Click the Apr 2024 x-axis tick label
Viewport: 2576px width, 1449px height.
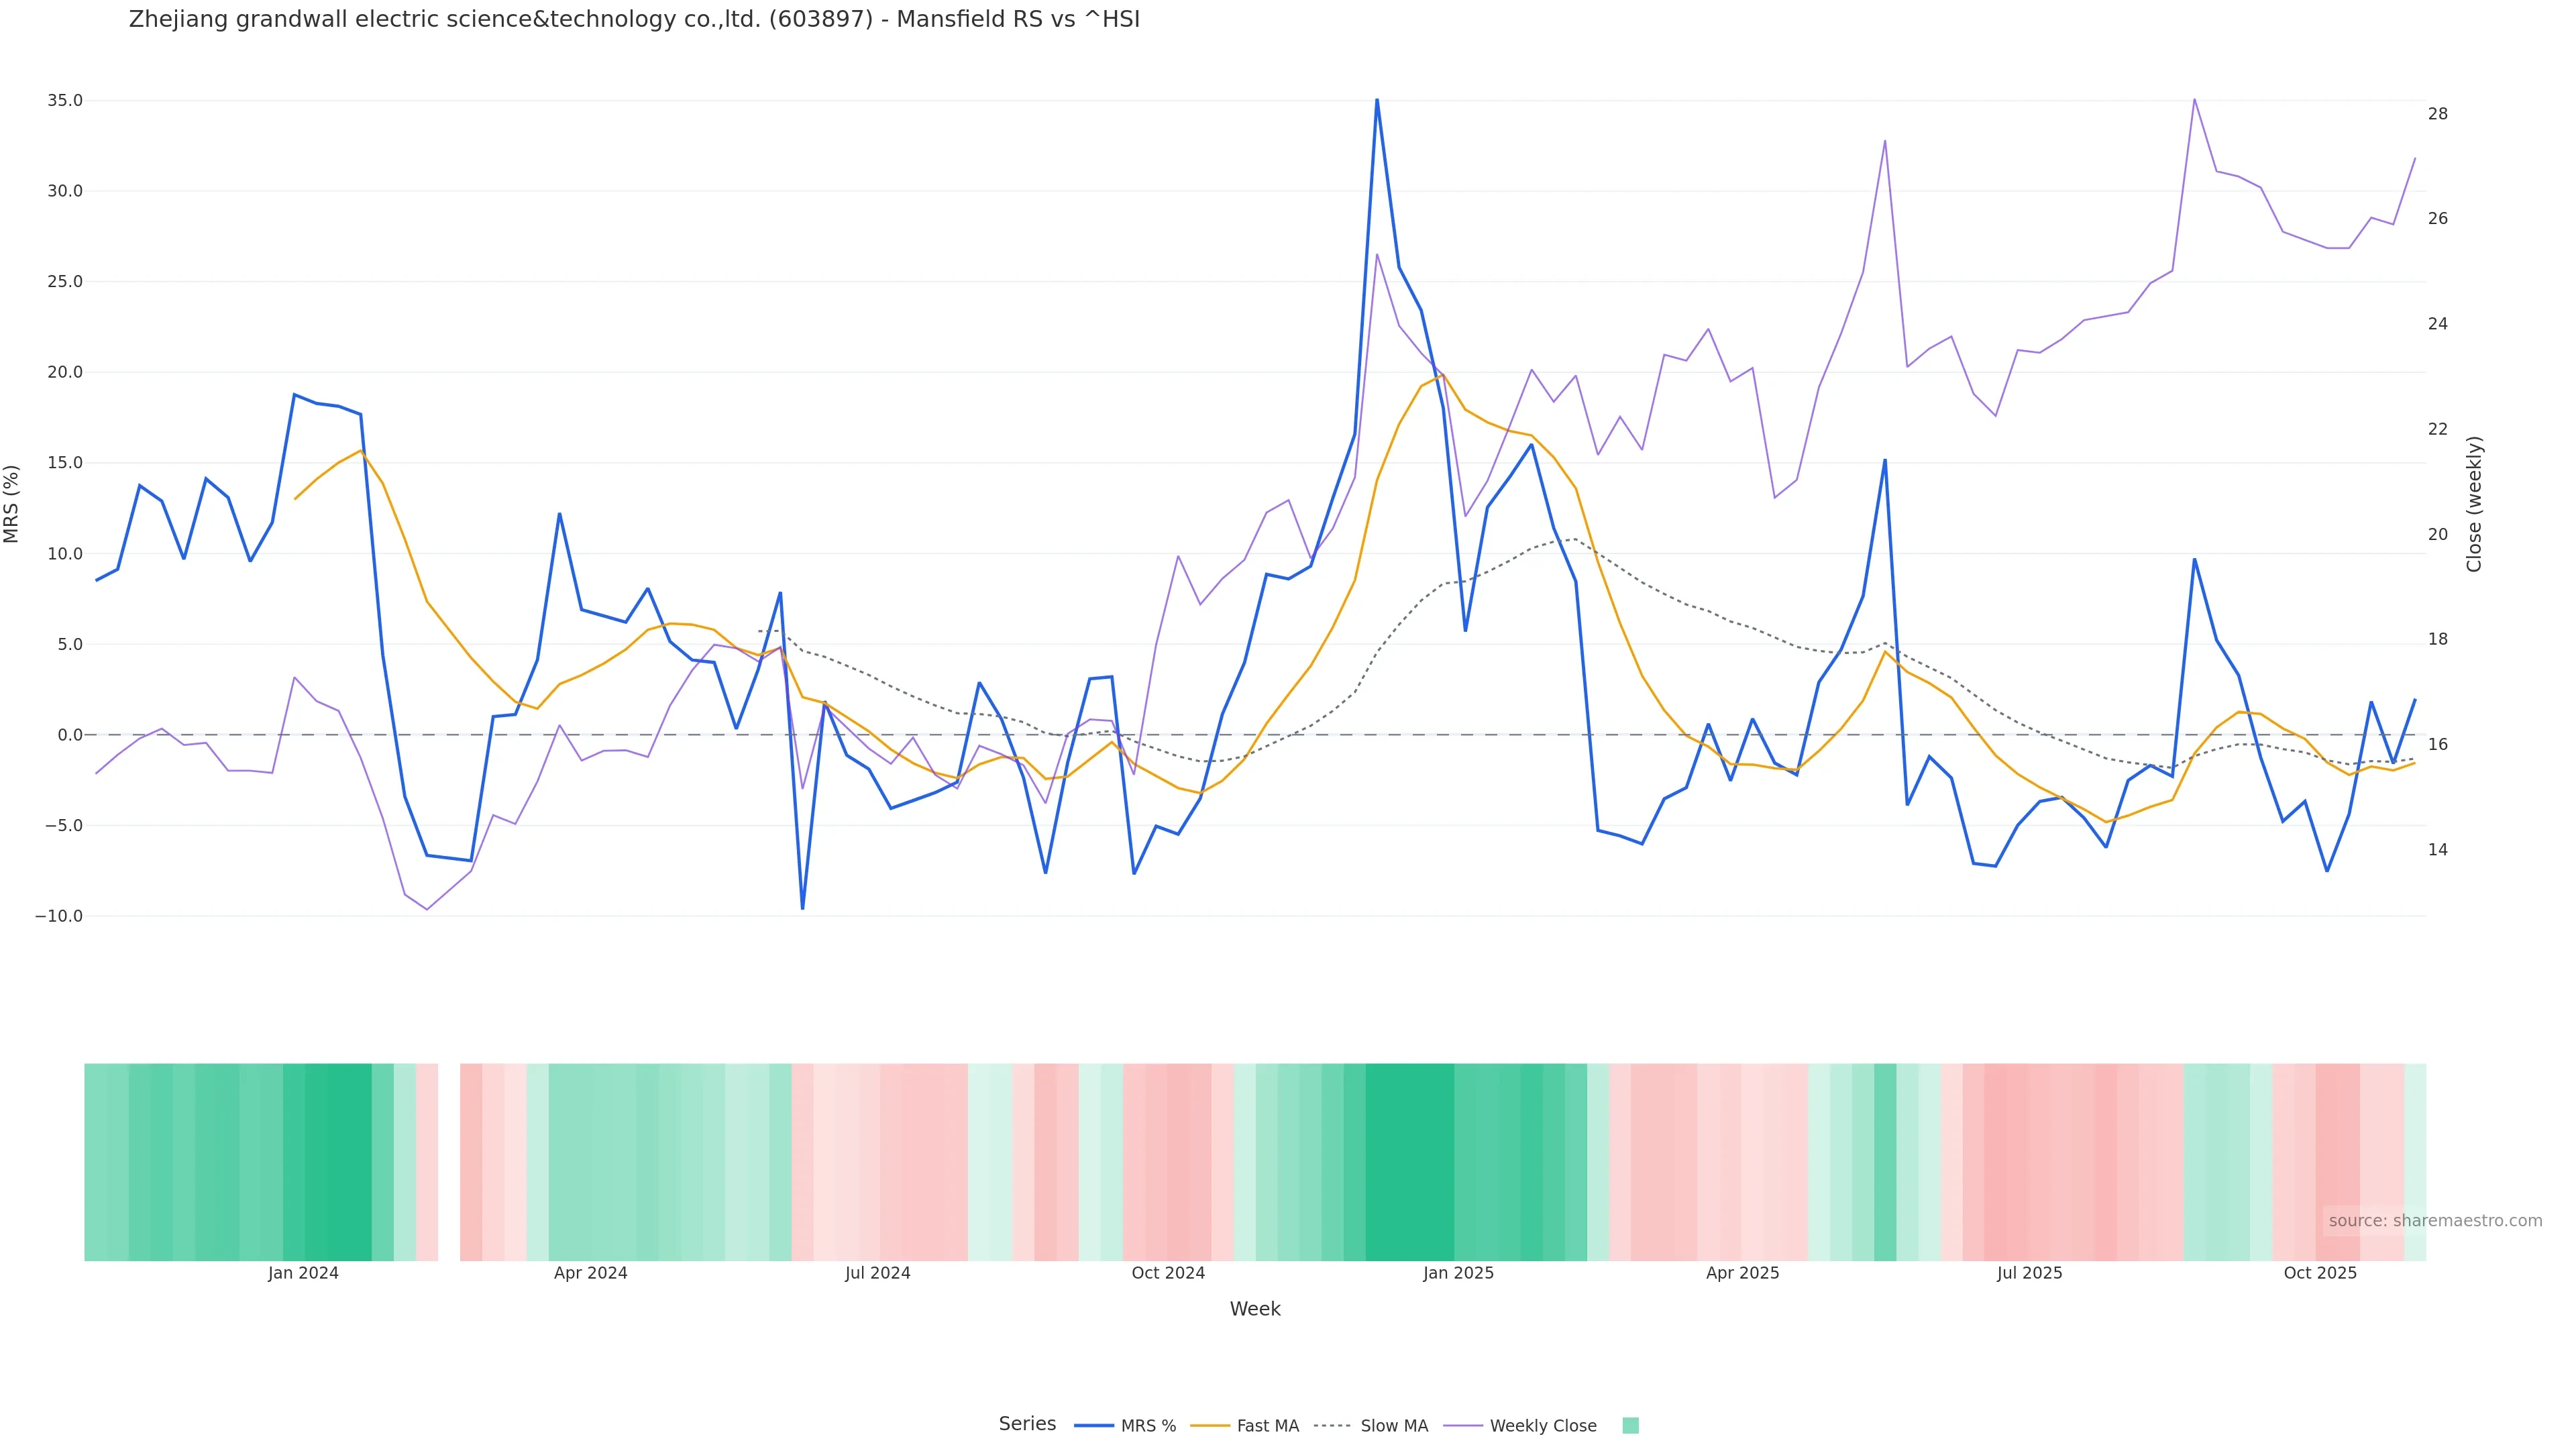click(590, 1274)
